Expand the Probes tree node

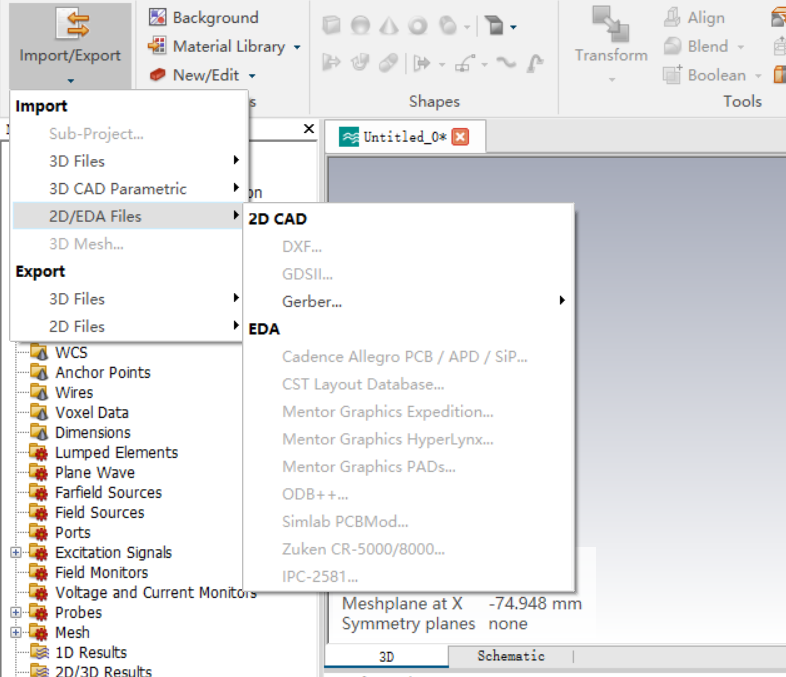pos(15,613)
